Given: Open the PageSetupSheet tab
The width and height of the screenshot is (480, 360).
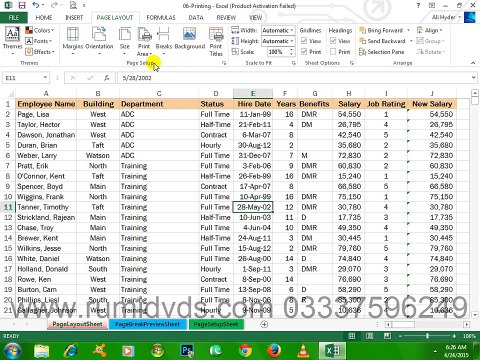Looking at the screenshot, I should (x=216, y=324).
